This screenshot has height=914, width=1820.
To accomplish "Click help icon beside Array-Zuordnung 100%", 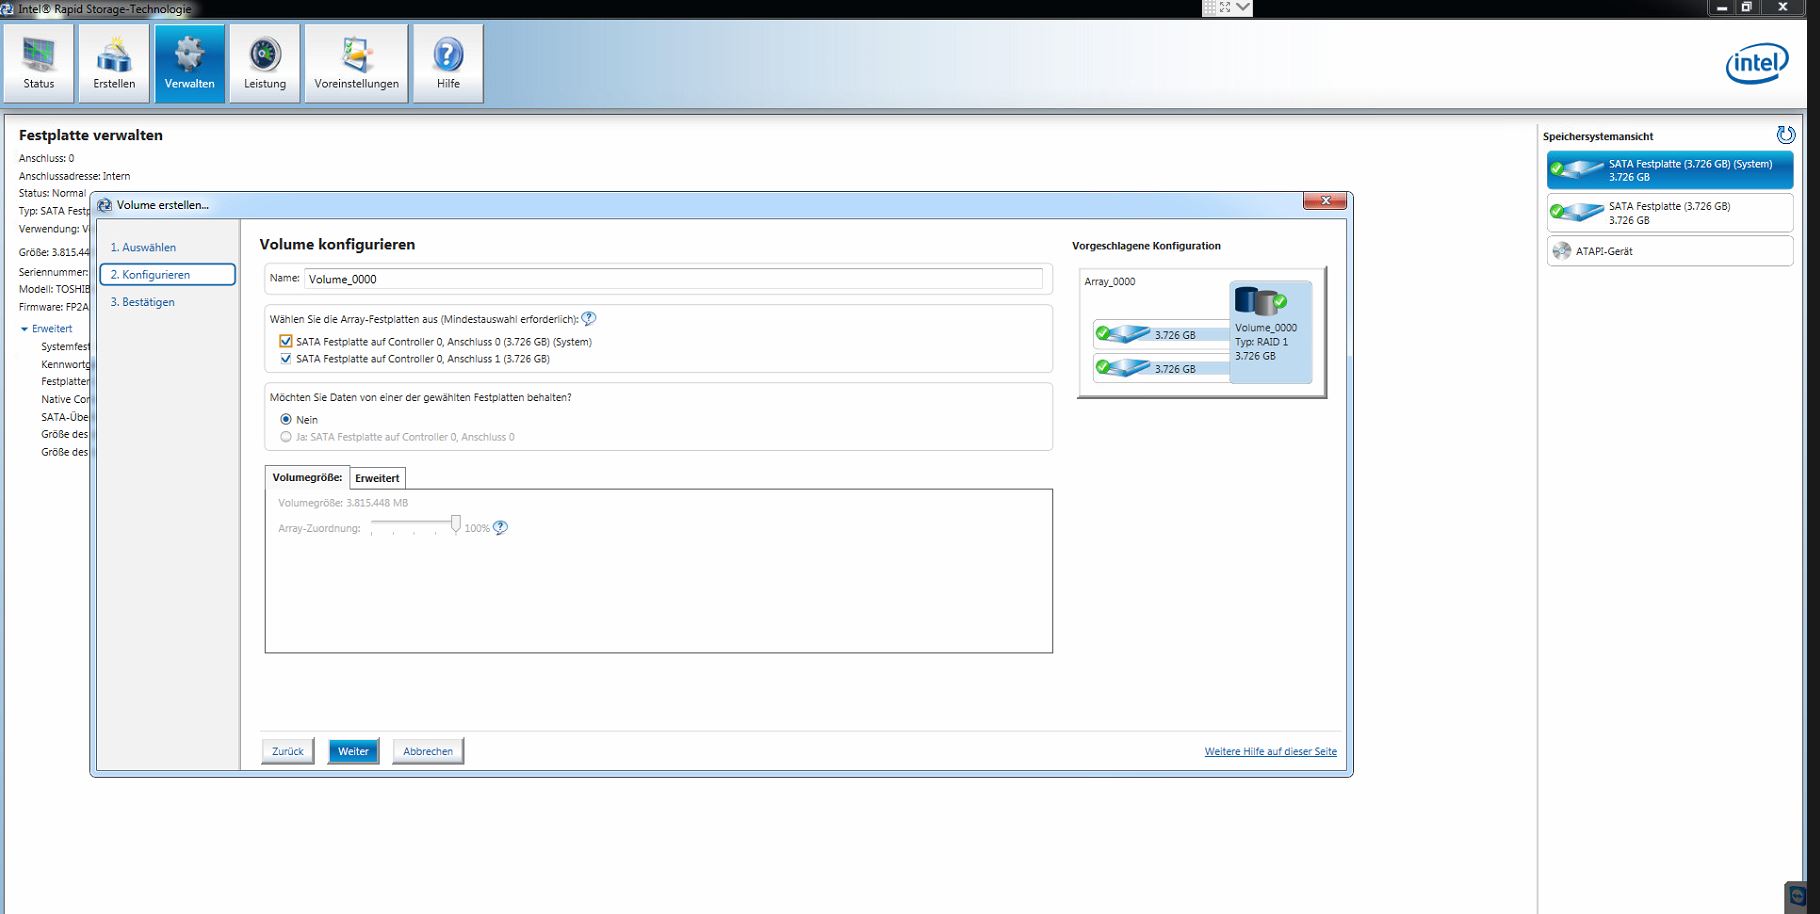I will tap(500, 527).
